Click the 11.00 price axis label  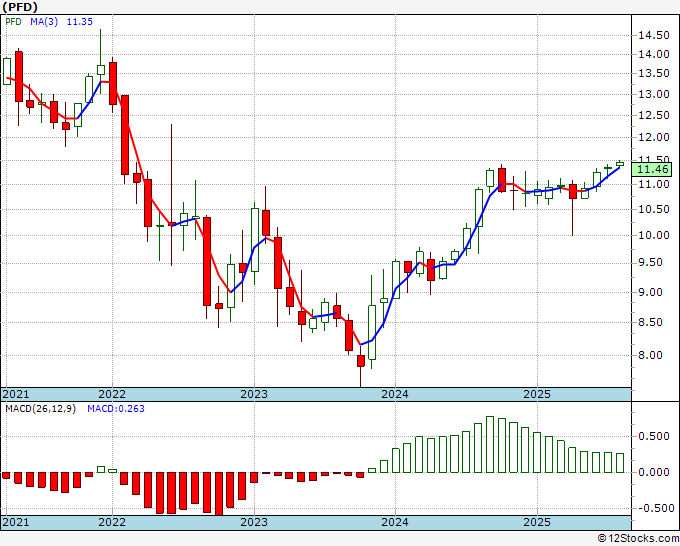654,184
